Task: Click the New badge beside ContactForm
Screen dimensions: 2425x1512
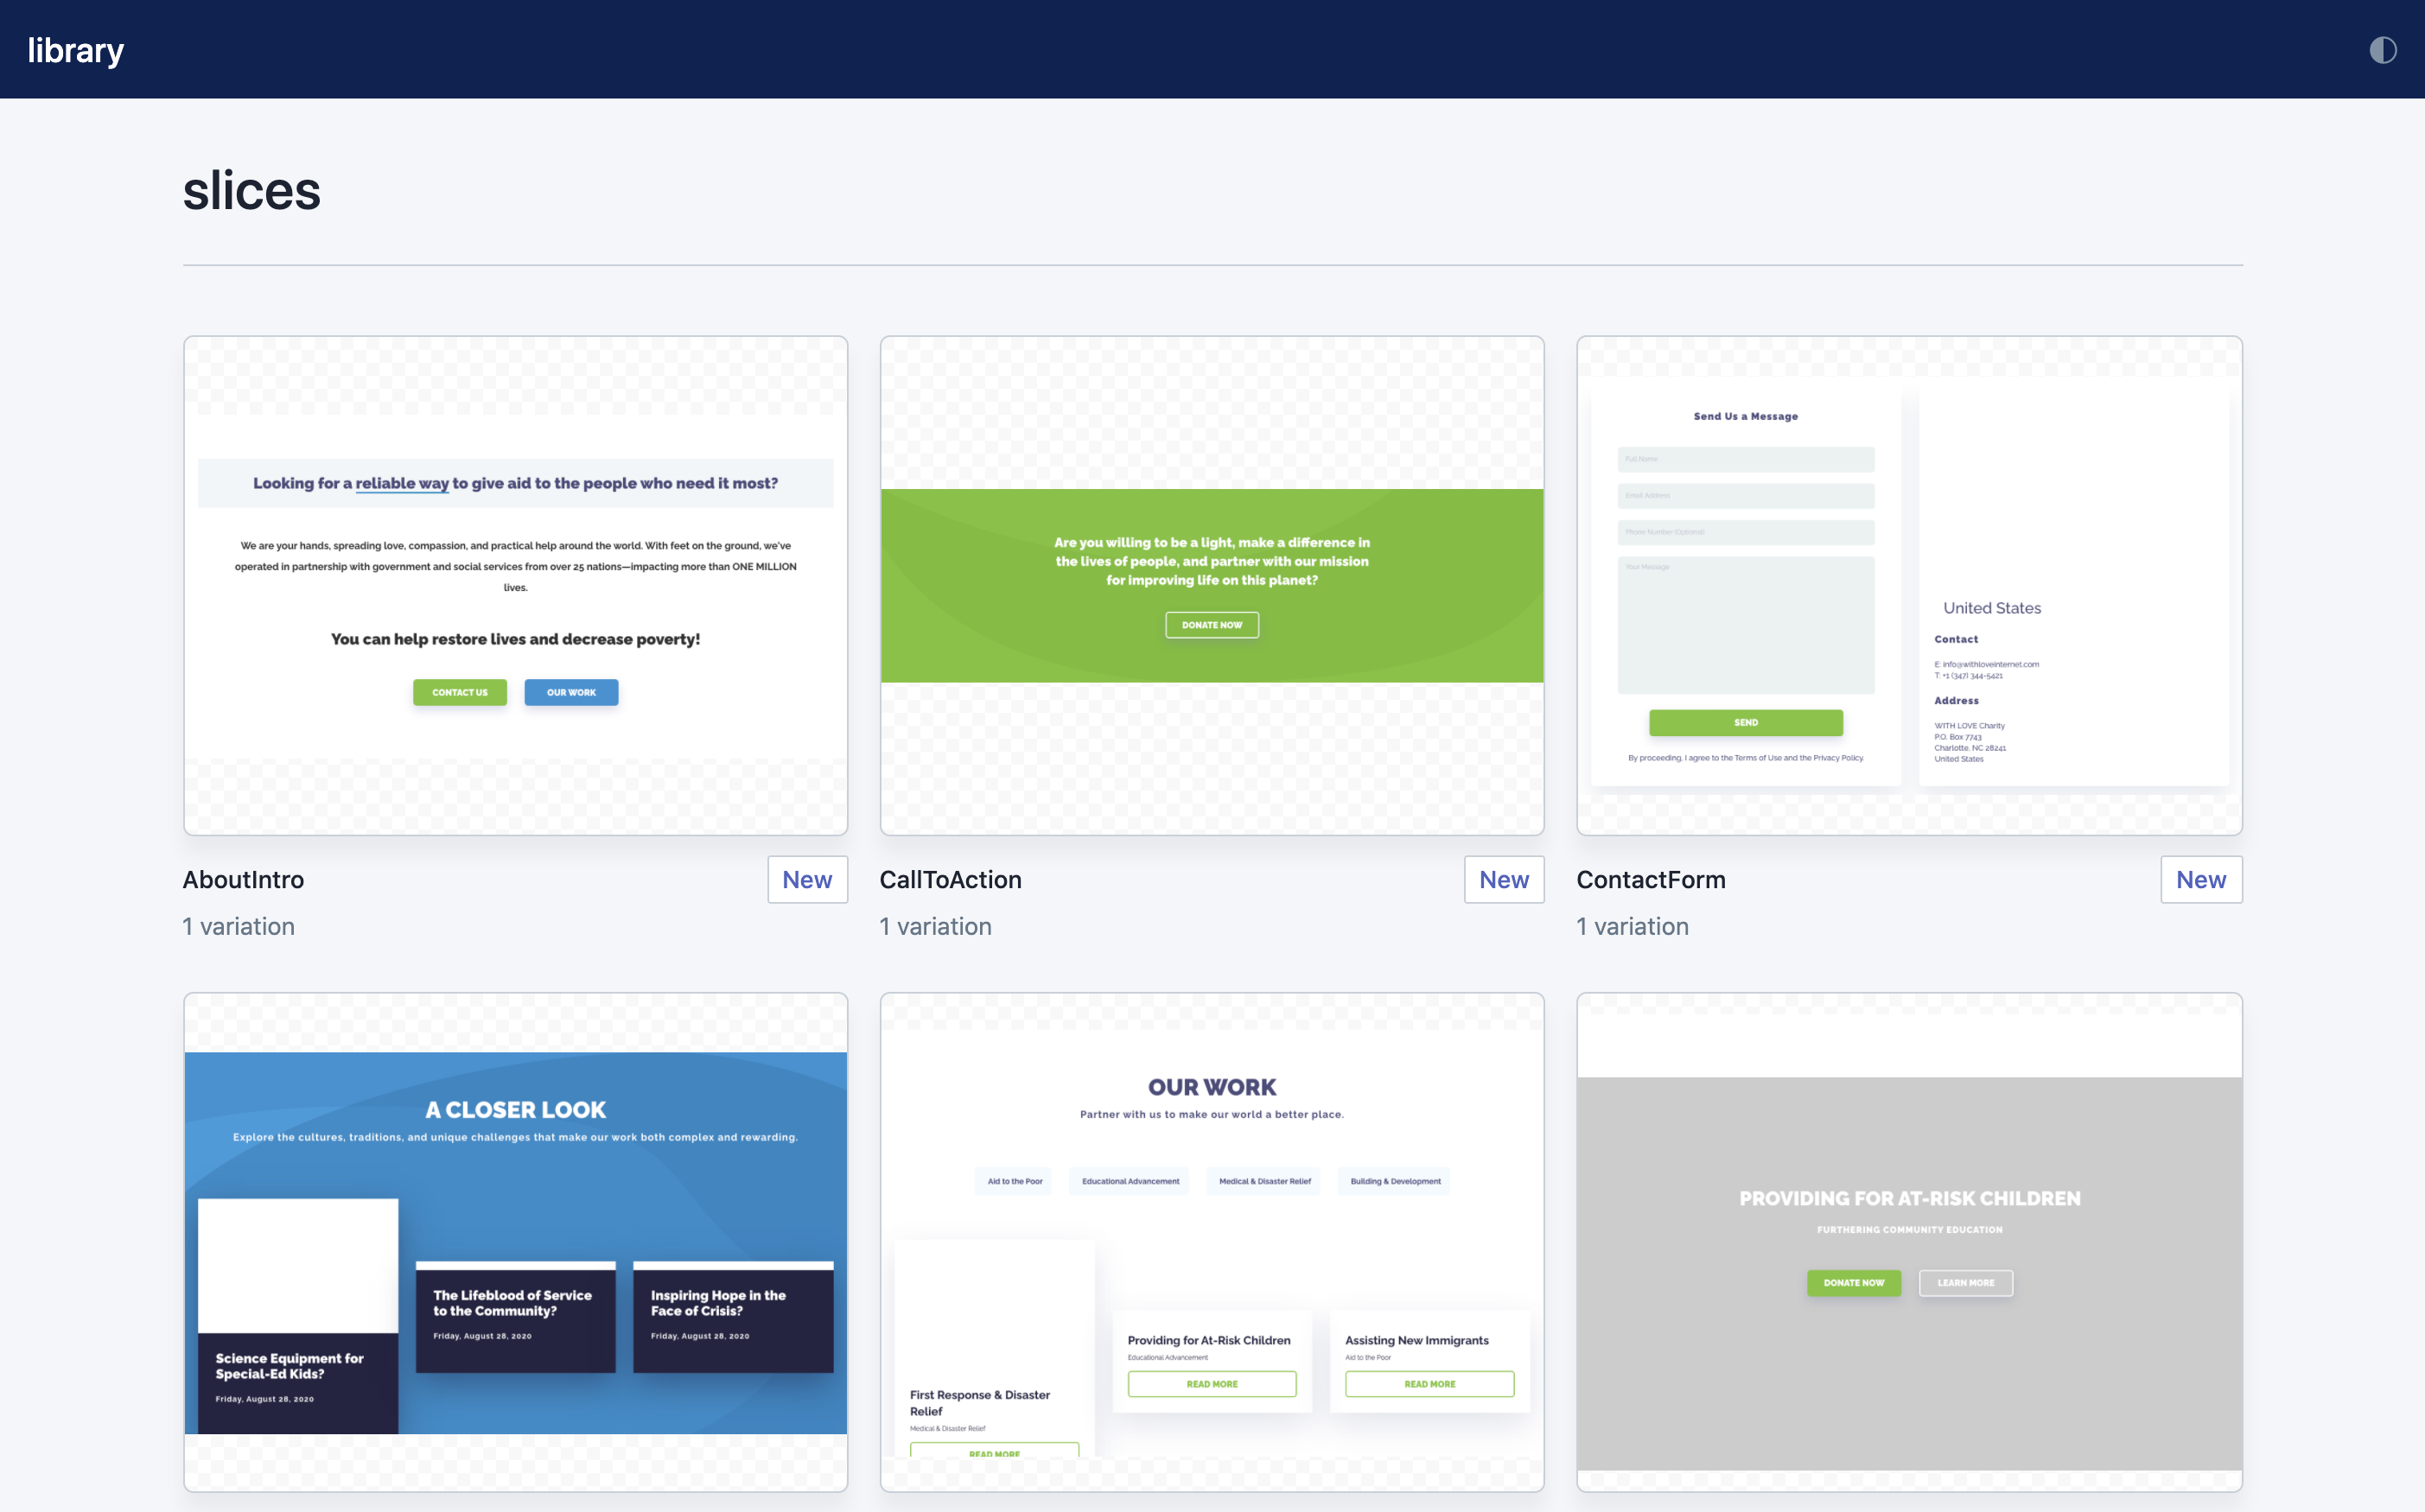Action: pyautogui.click(x=2200, y=880)
